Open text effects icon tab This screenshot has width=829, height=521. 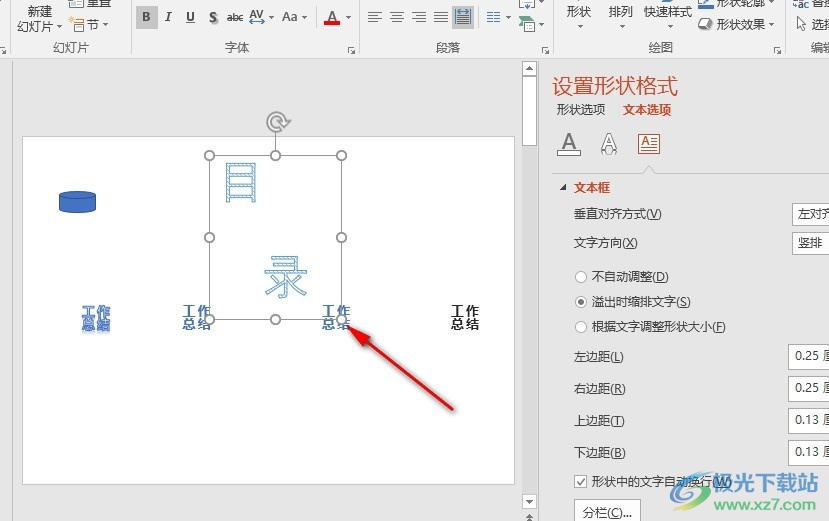click(x=609, y=144)
